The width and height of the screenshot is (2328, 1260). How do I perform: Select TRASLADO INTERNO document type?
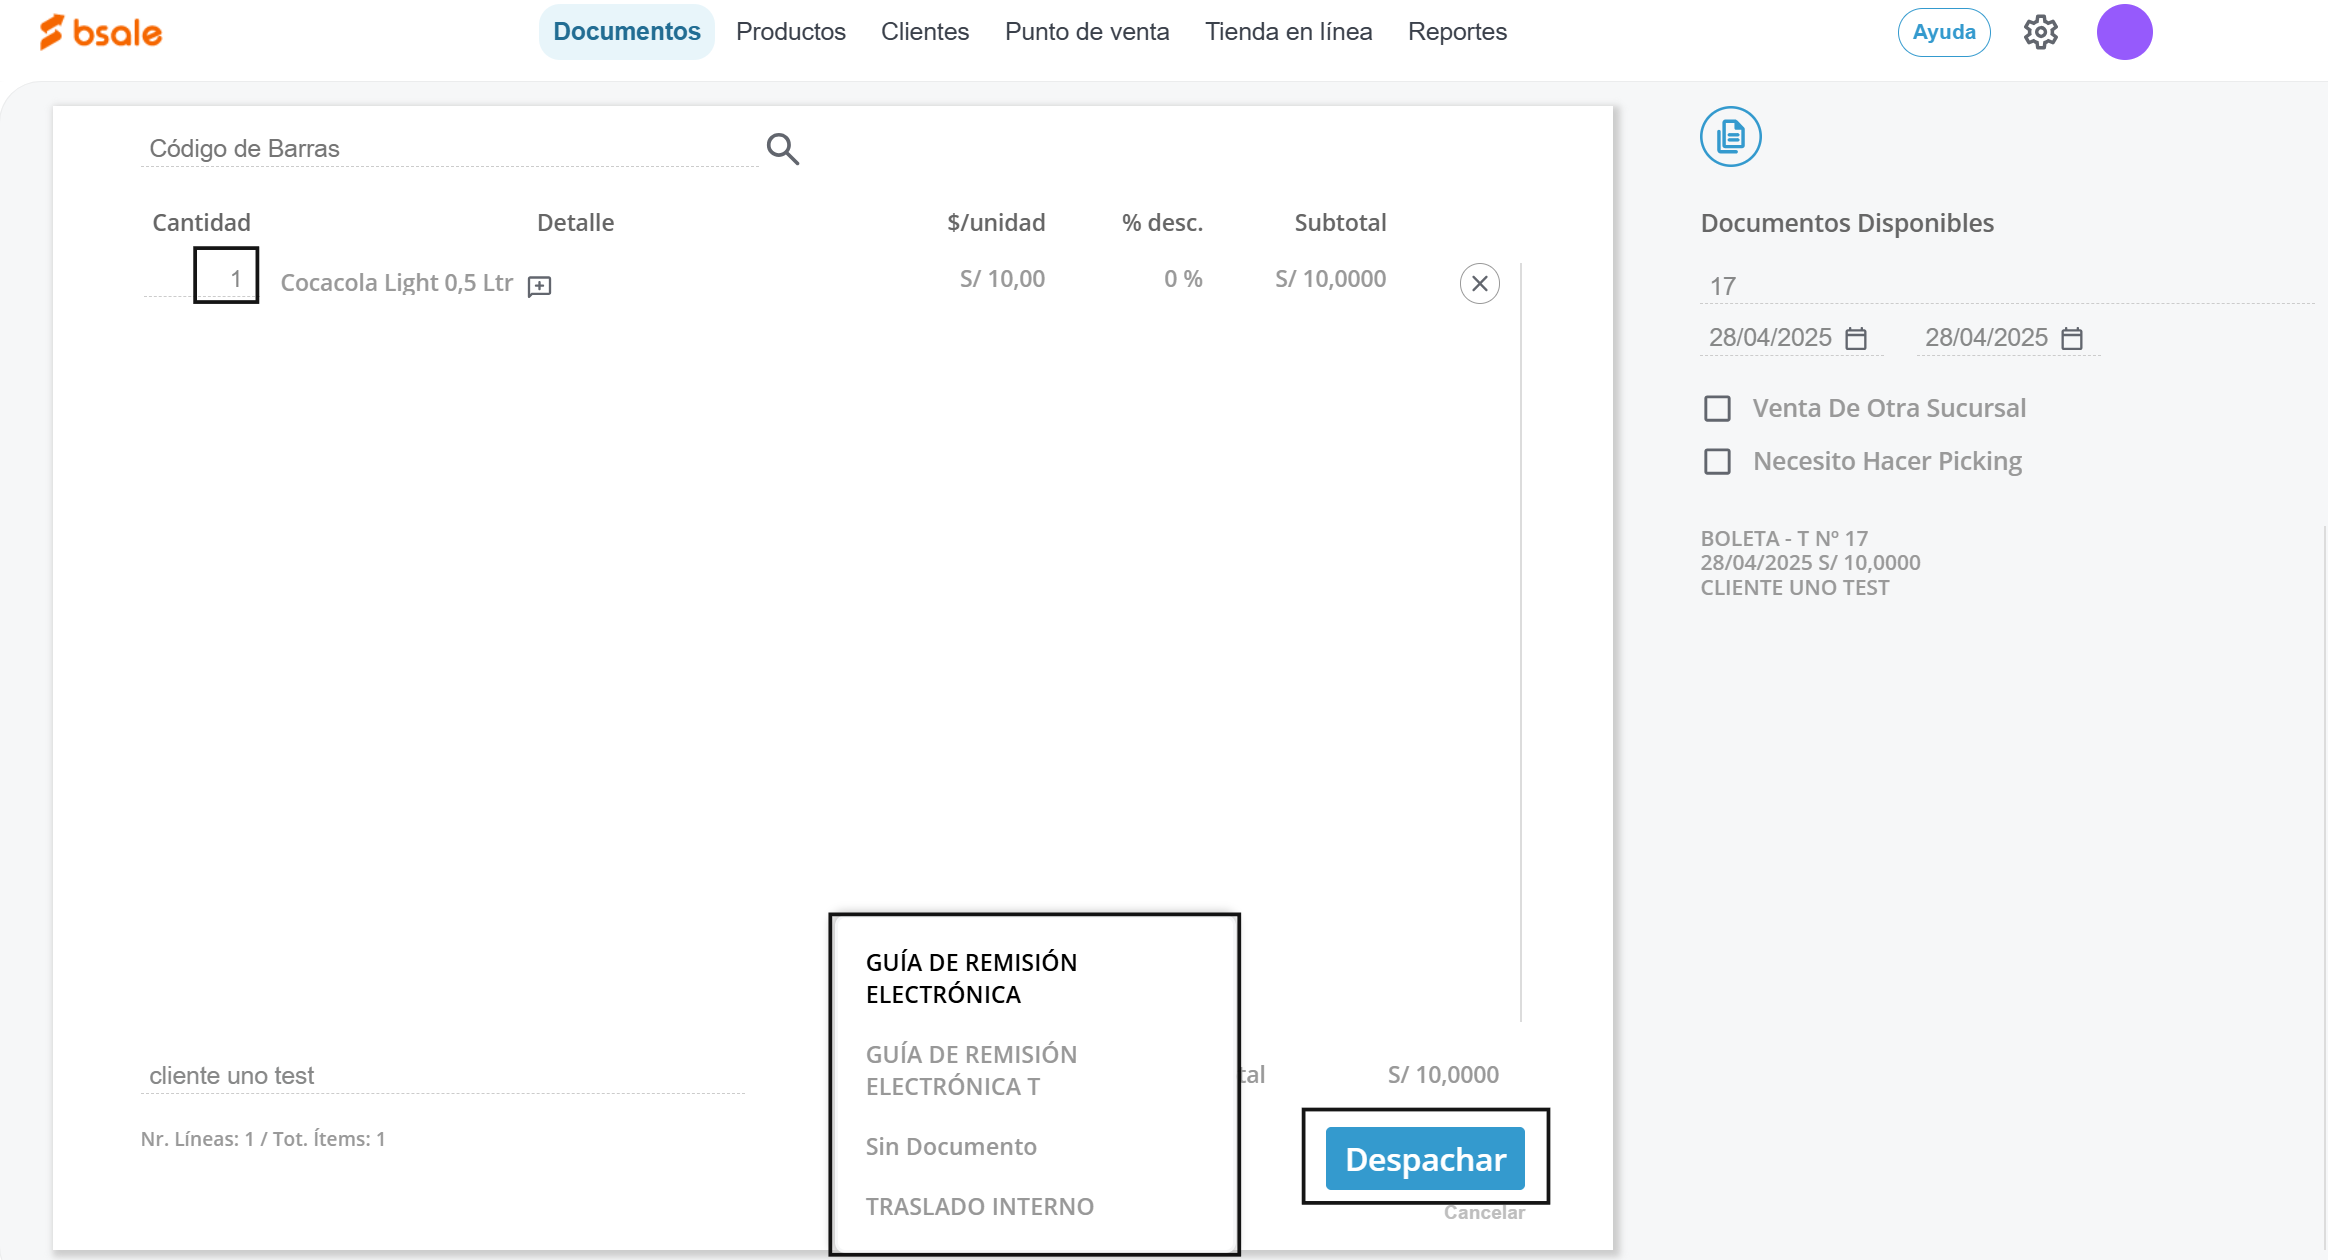(979, 1207)
